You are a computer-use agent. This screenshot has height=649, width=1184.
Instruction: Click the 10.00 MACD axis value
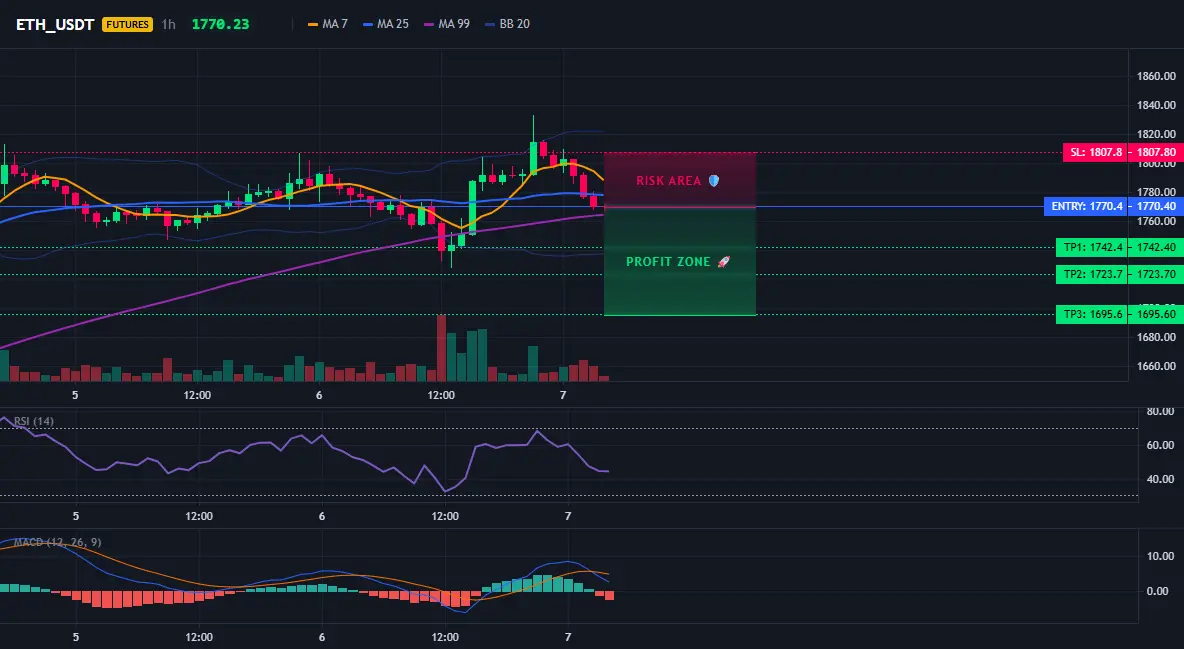click(x=1161, y=556)
